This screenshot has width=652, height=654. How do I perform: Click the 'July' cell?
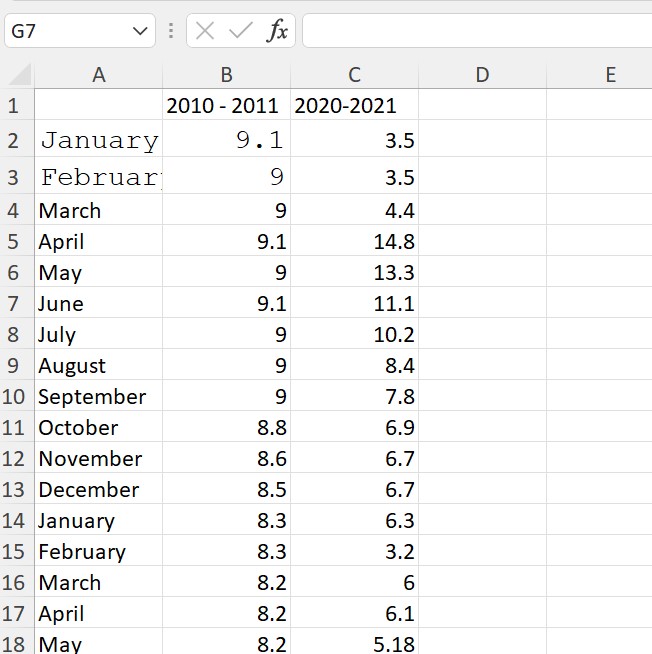coord(98,334)
